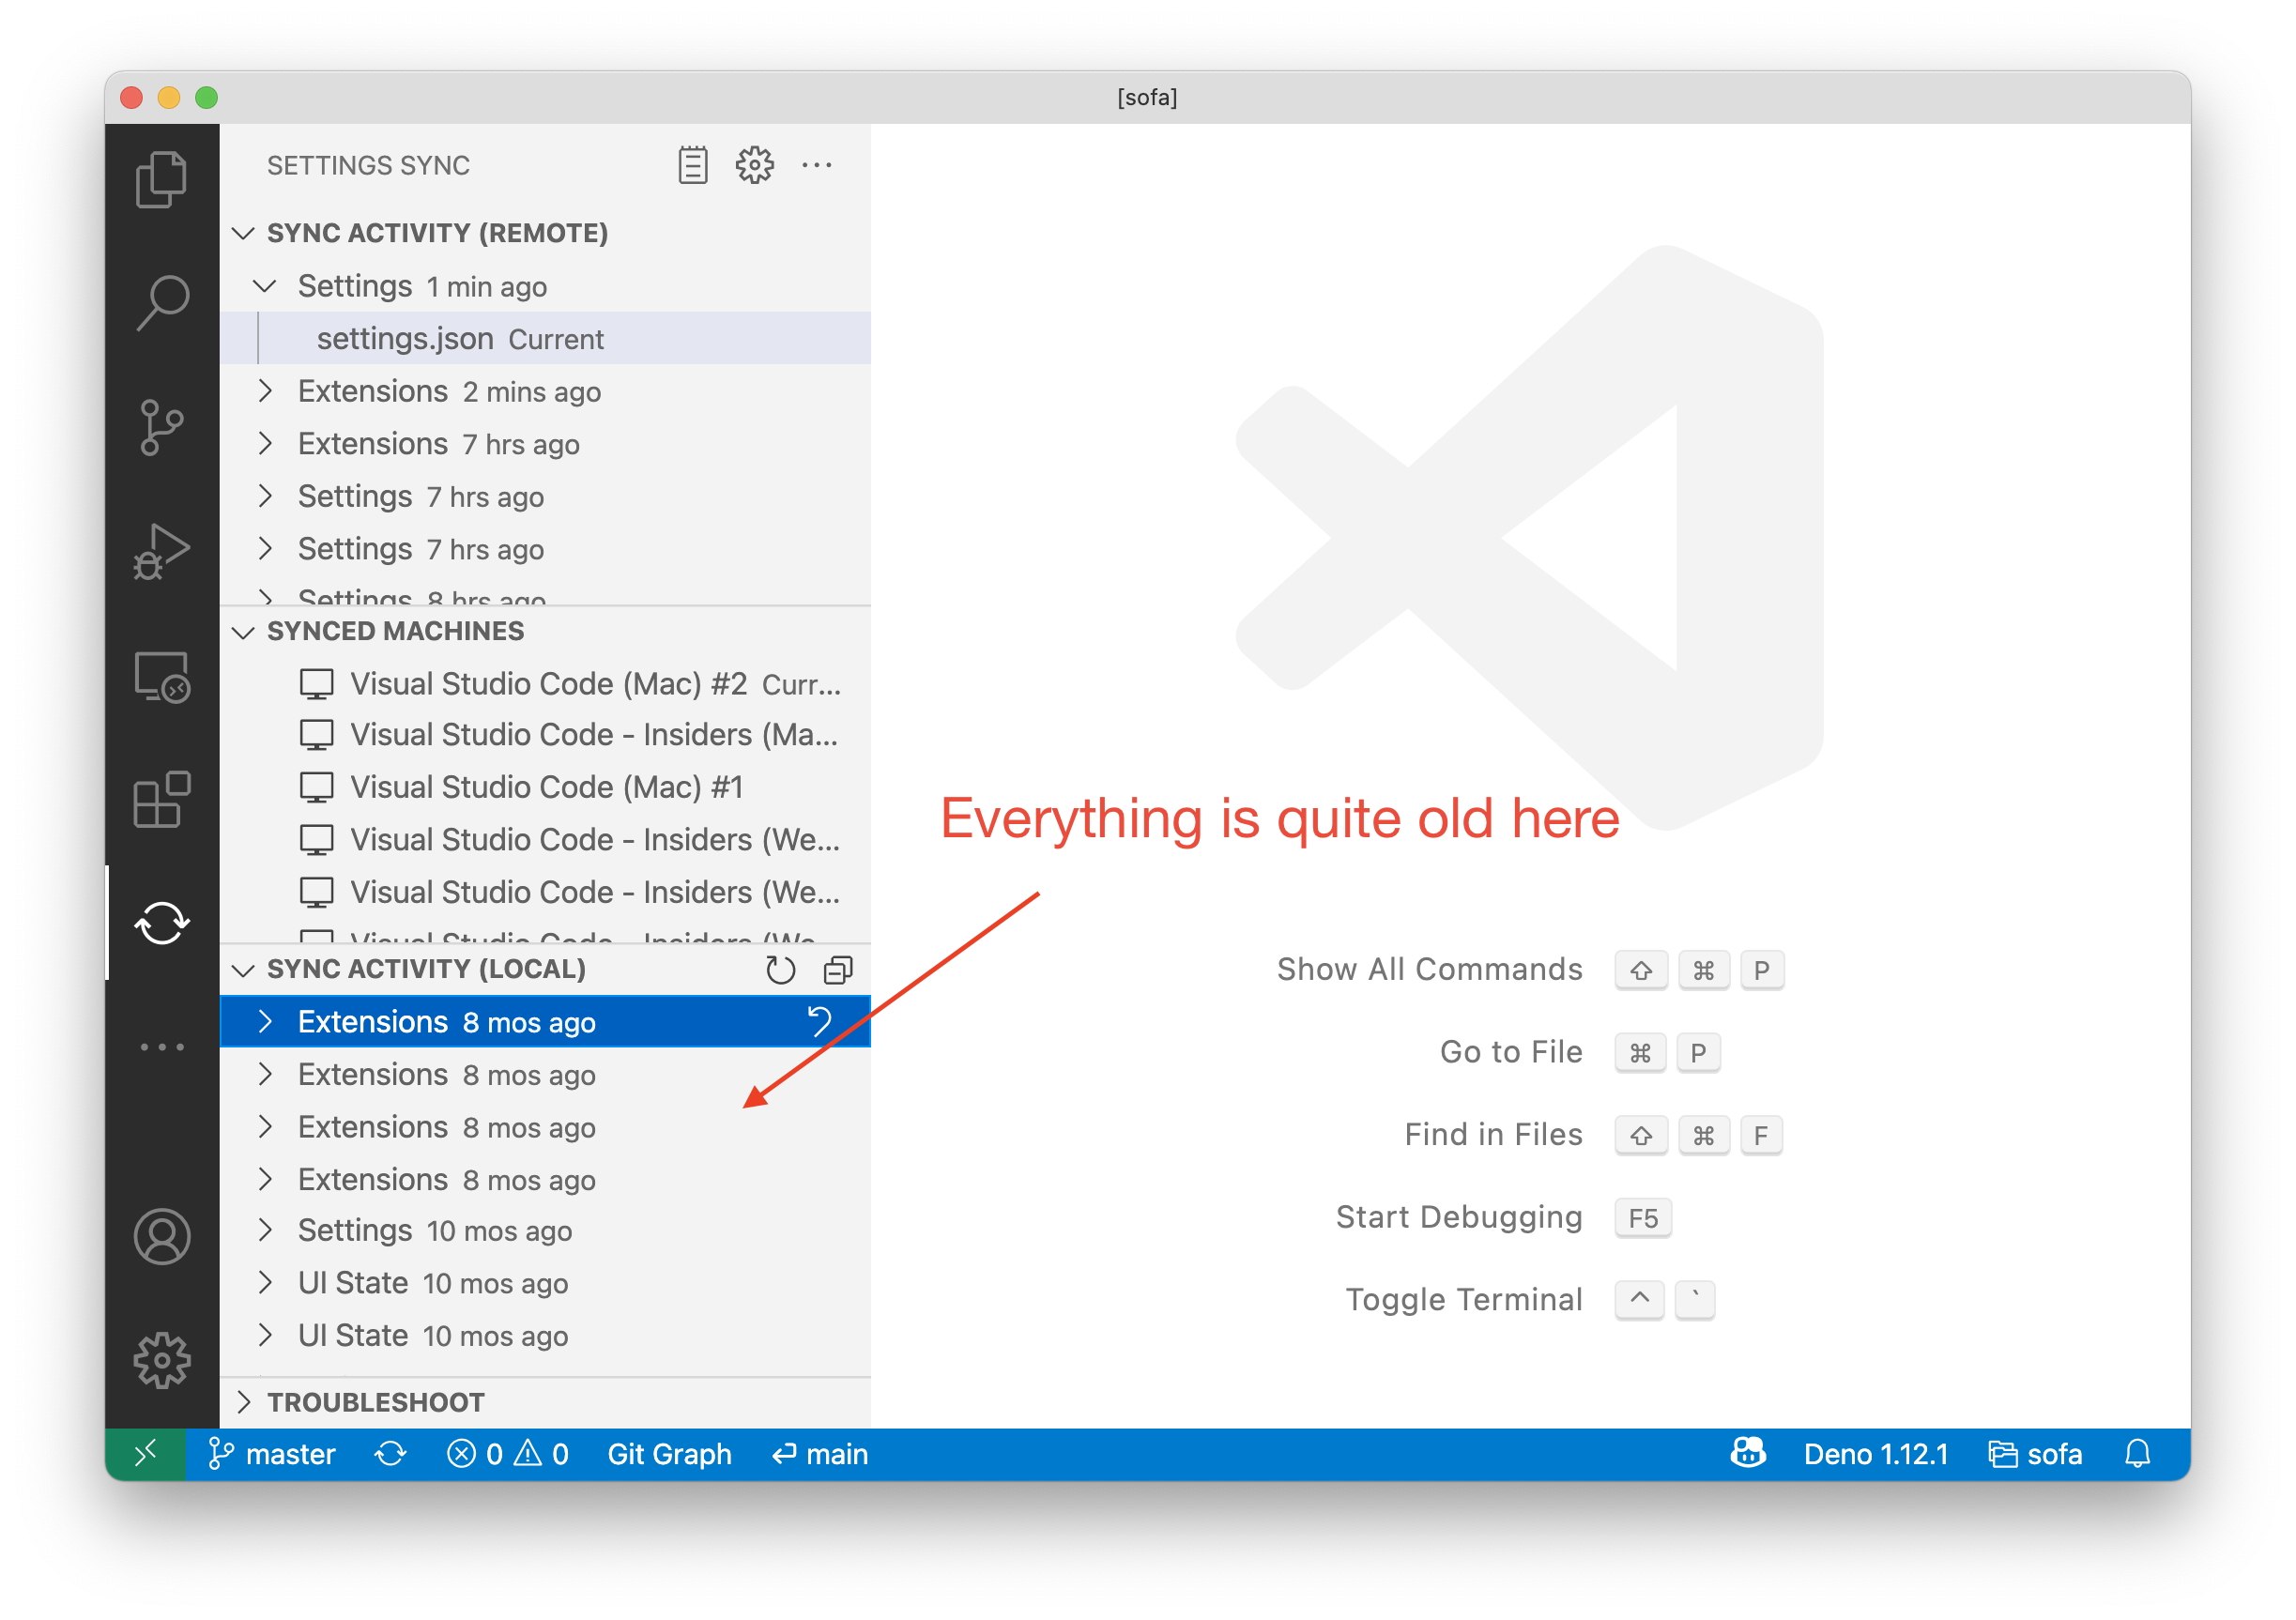Open the Settings Sync log icon
The height and width of the screenshot is (1620, 2296).
692,165
